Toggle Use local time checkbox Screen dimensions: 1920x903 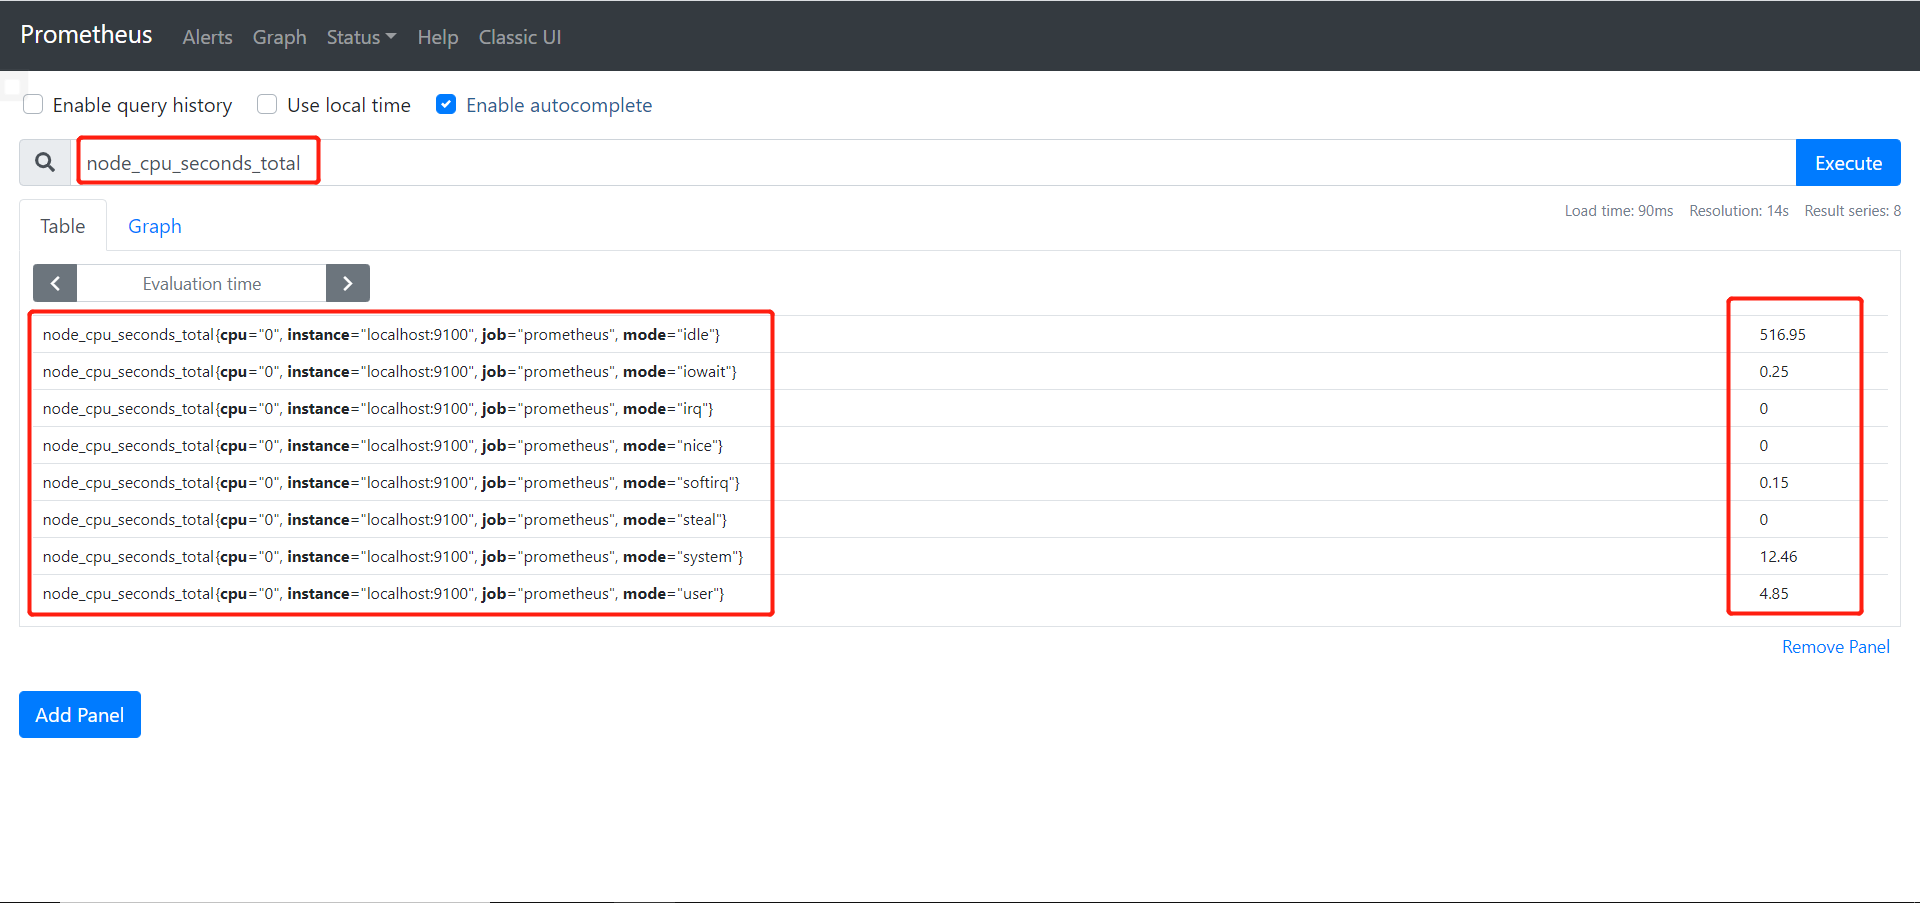pyautogui.click(x=267, y=104)
